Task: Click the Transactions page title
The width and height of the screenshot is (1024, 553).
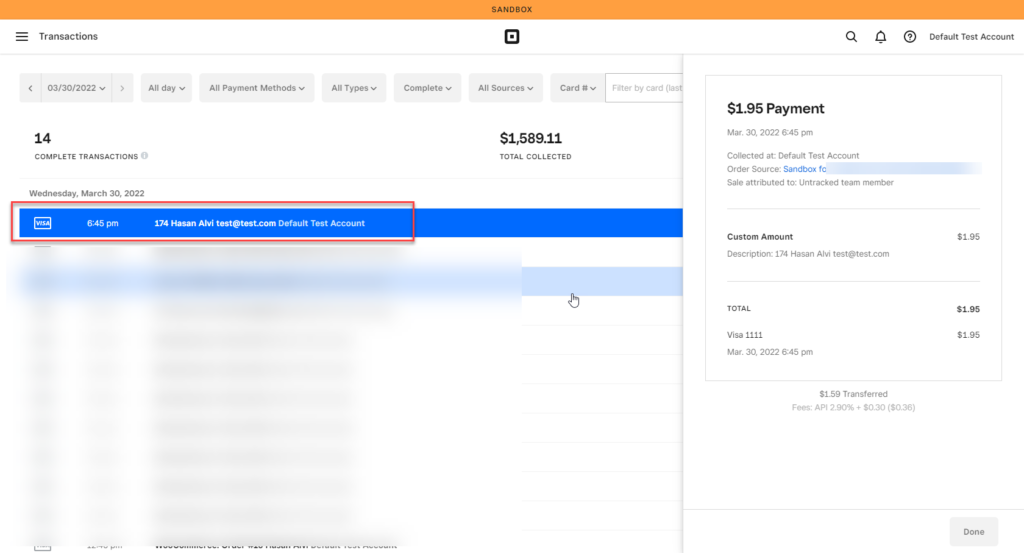Action: coord(68,37)
